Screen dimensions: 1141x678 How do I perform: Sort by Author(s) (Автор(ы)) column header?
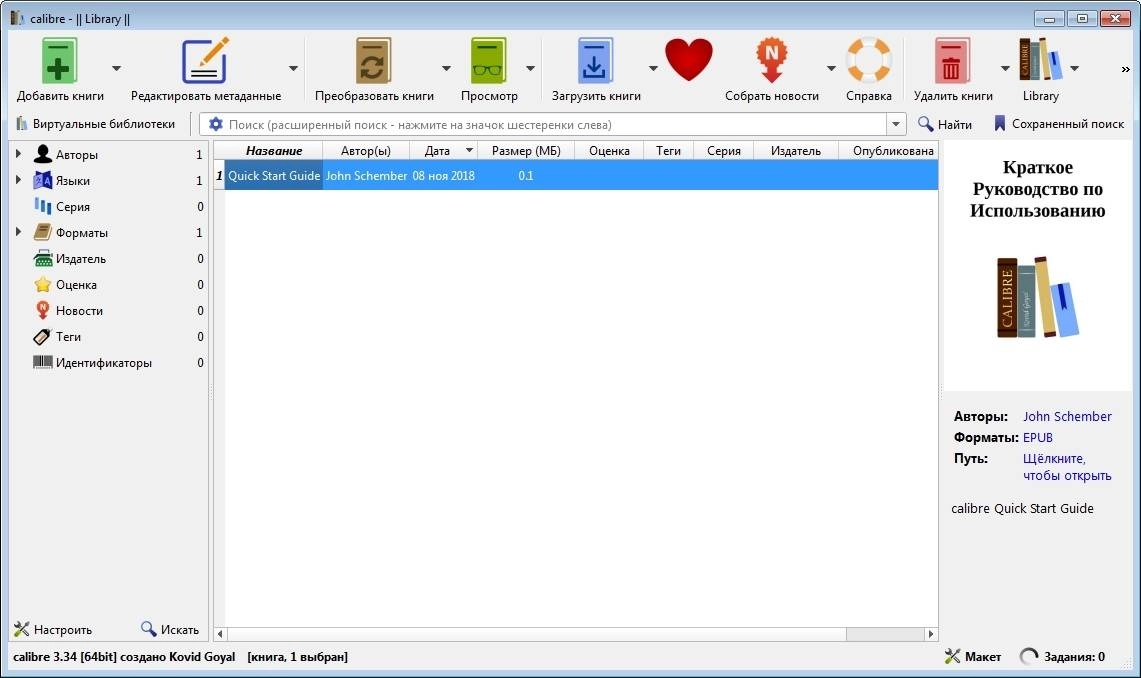366,151
